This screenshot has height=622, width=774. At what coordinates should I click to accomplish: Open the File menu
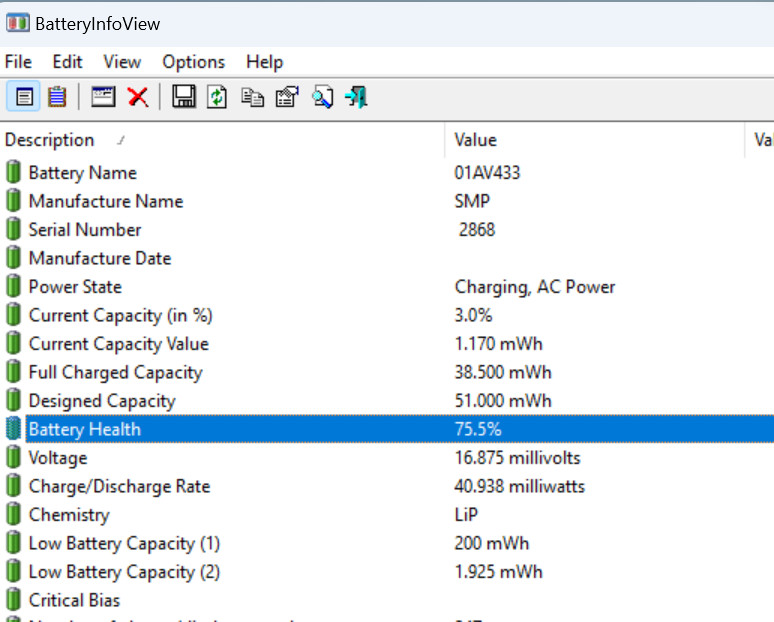(18, 62)
